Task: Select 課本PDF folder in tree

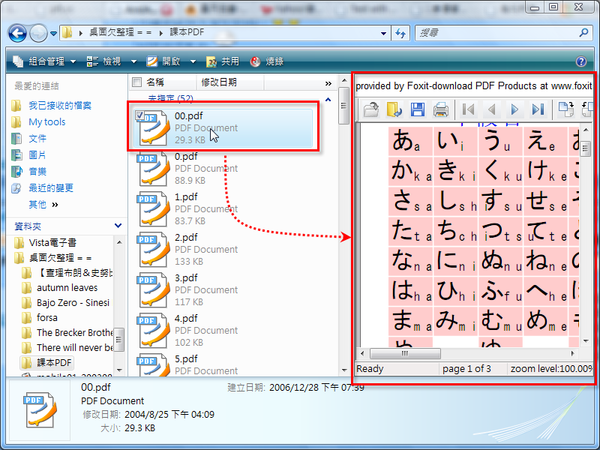Action: pos(54,362)
